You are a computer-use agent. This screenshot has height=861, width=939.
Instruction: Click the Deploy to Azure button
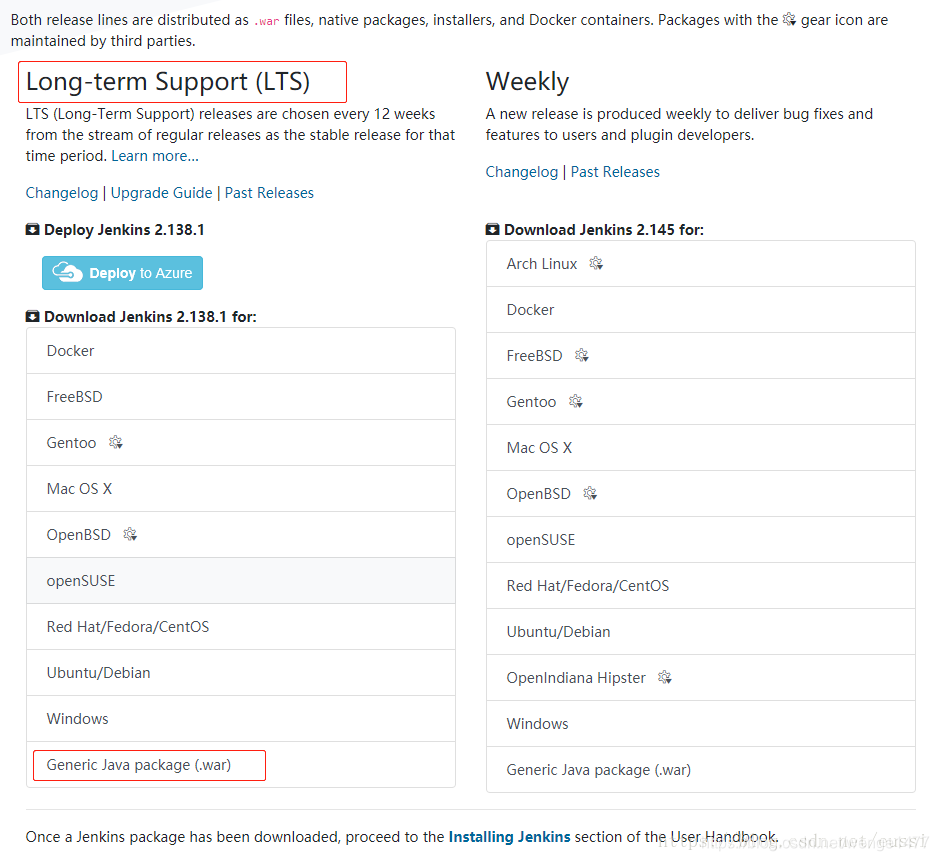122,273
